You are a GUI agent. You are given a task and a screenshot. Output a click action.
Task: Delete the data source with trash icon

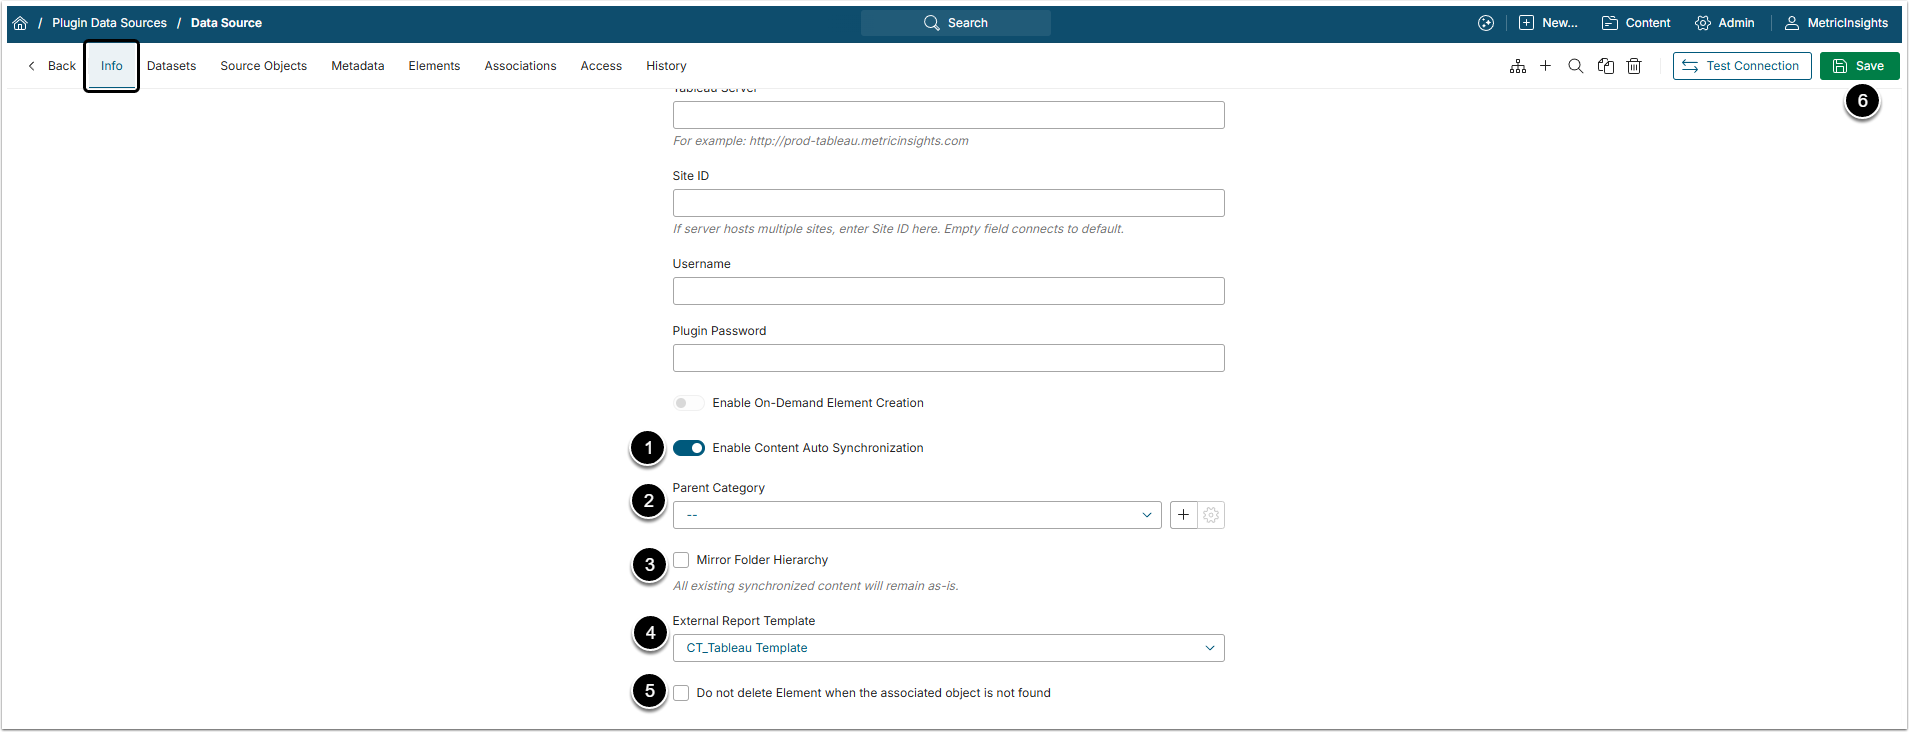[x=1634, y=66]
